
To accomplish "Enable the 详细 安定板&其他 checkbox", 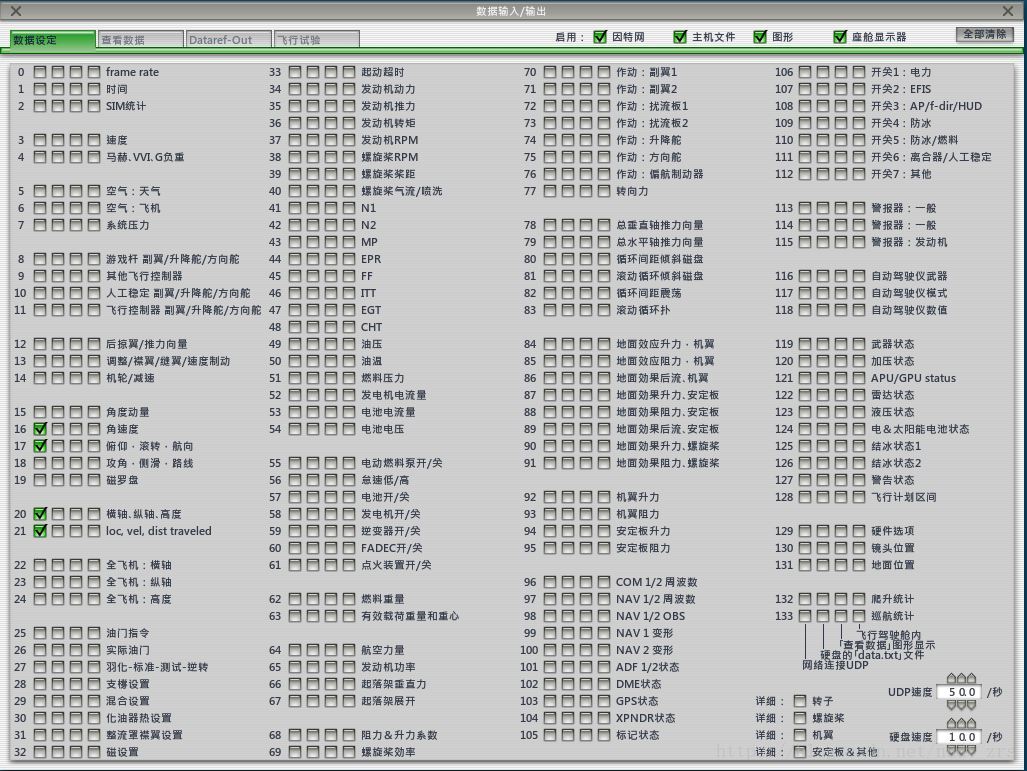I will click(x=800, y=752).
